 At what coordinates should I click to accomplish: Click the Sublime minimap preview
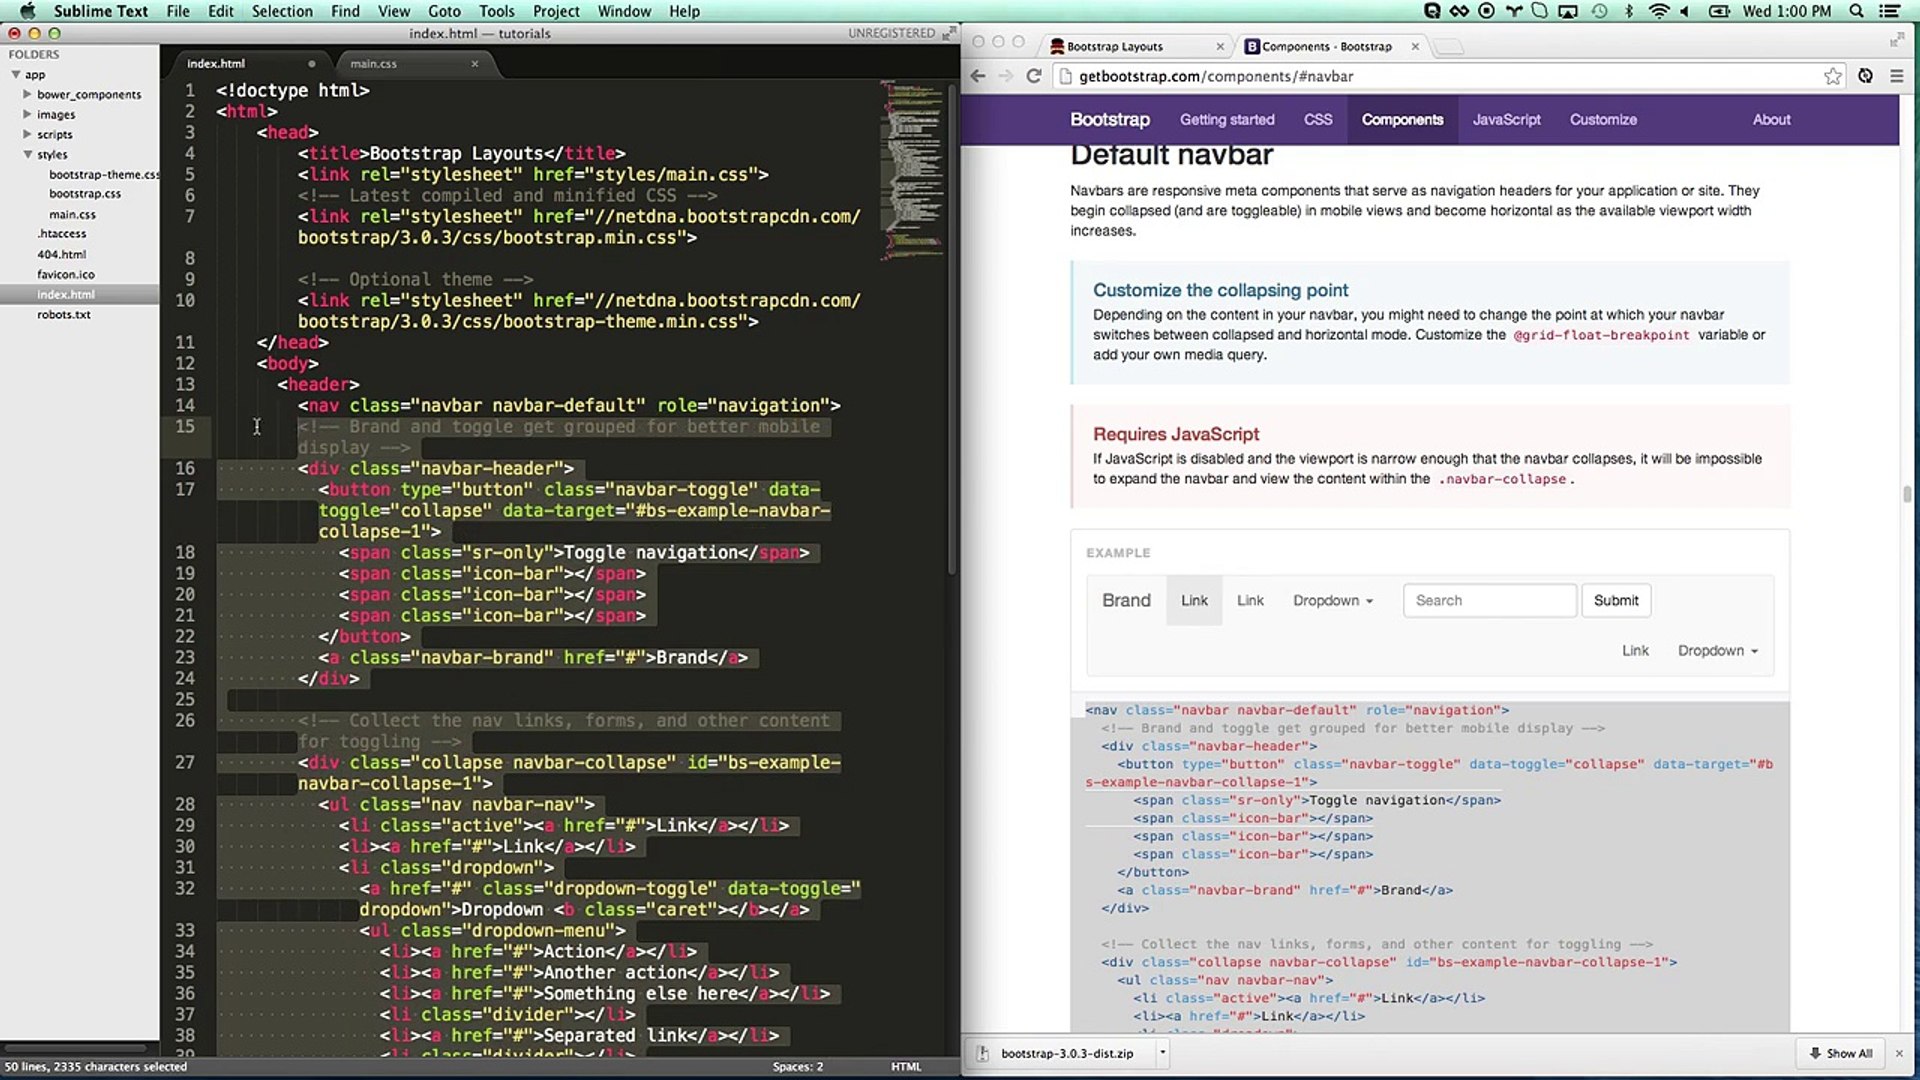tap(910, 170)
